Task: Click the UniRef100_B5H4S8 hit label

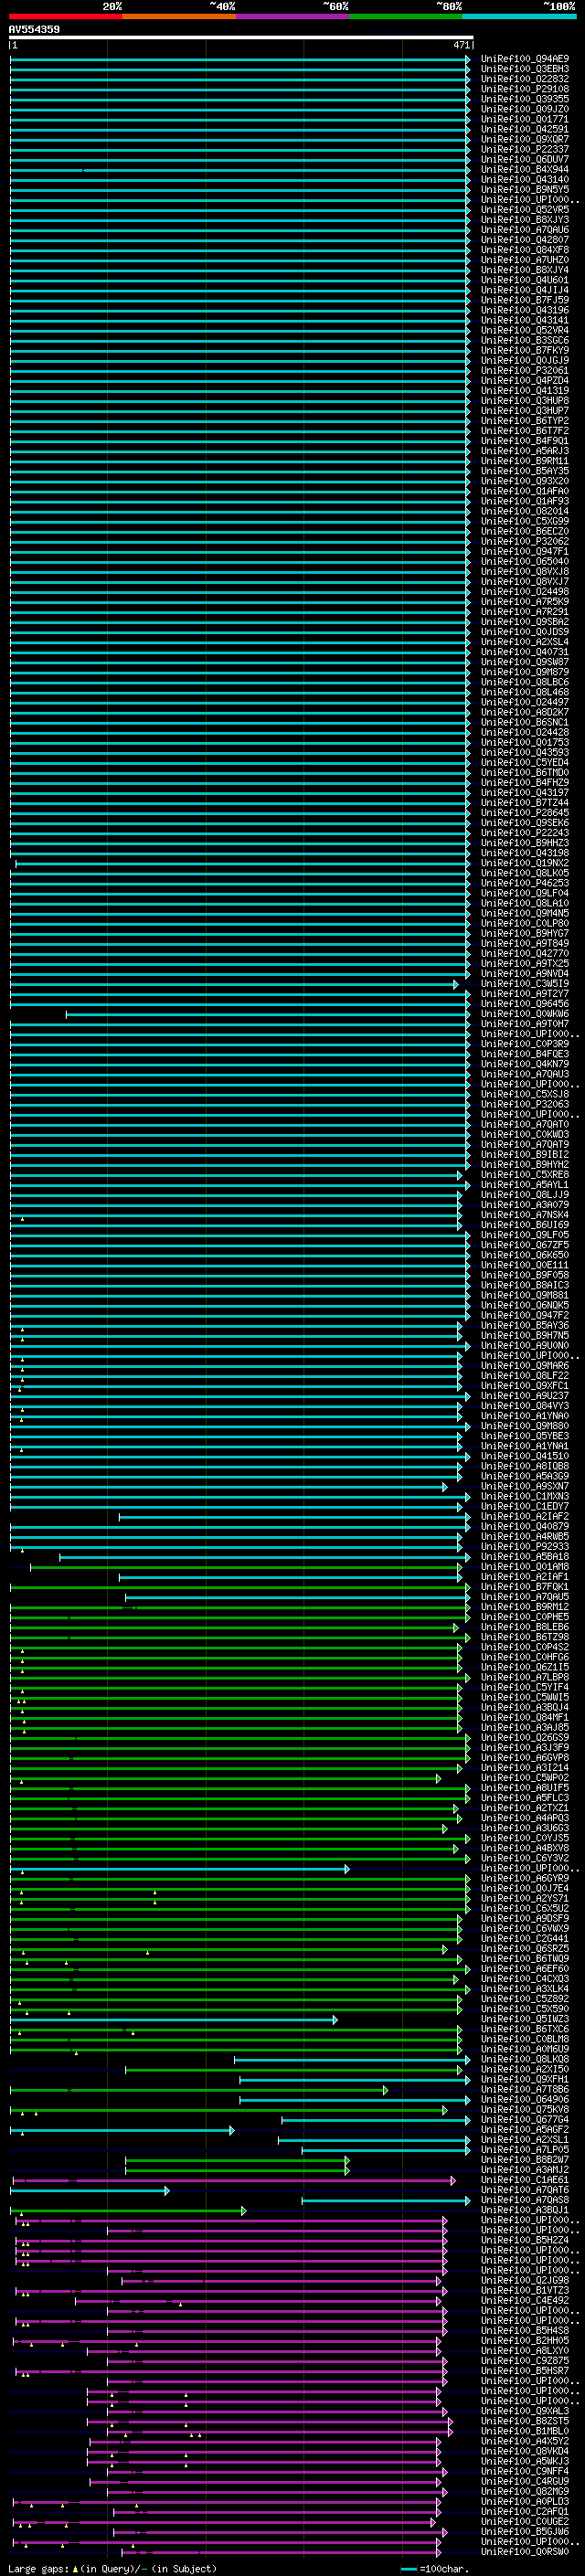Action: point(525,2330)
